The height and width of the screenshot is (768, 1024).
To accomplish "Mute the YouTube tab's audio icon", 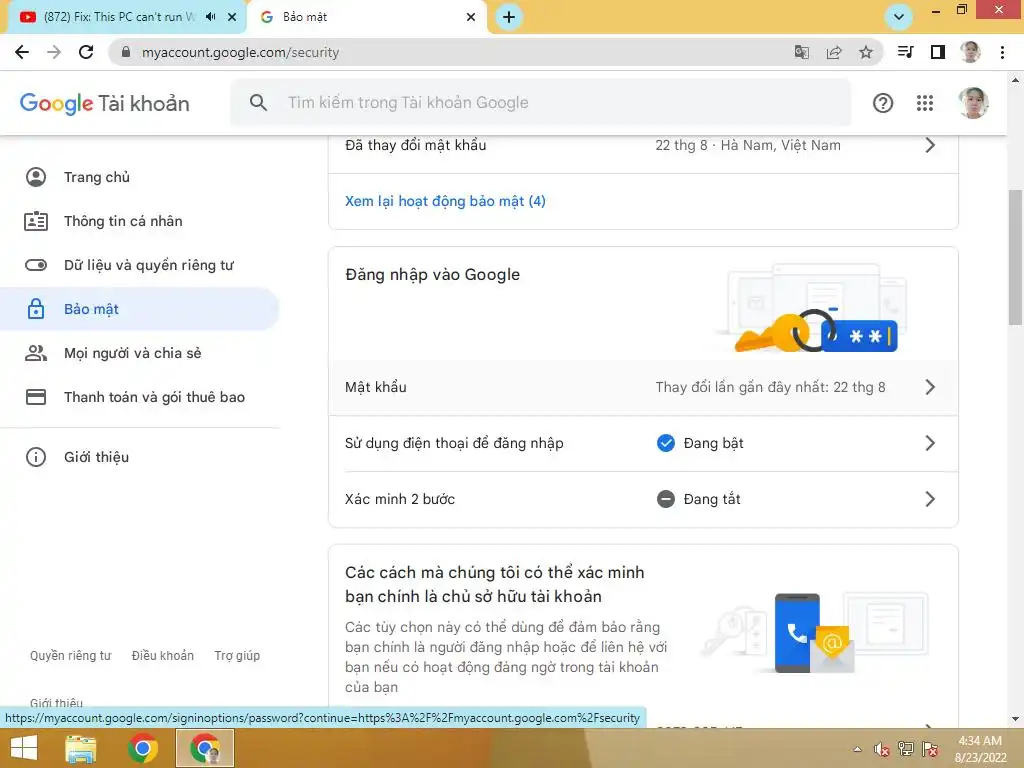I will tap(210, 17).
